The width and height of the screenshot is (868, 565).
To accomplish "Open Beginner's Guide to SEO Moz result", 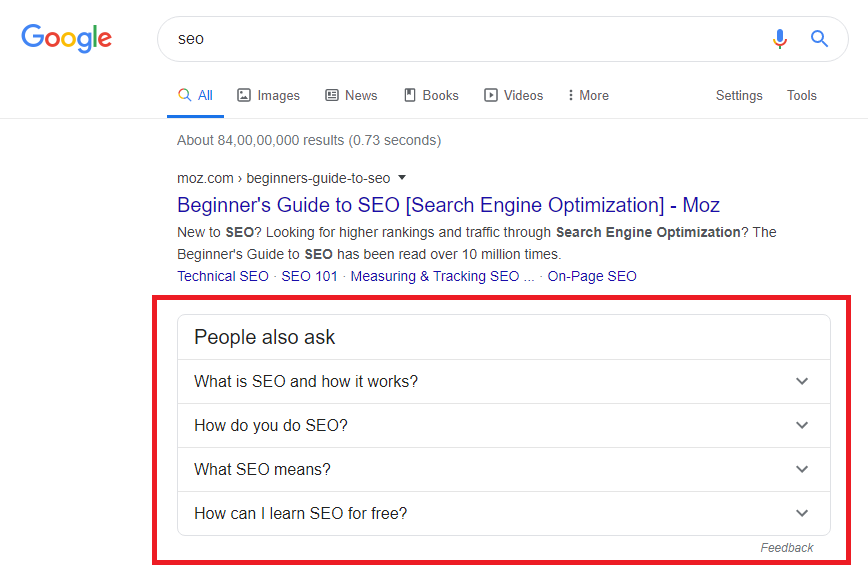I will coord(448,205).
